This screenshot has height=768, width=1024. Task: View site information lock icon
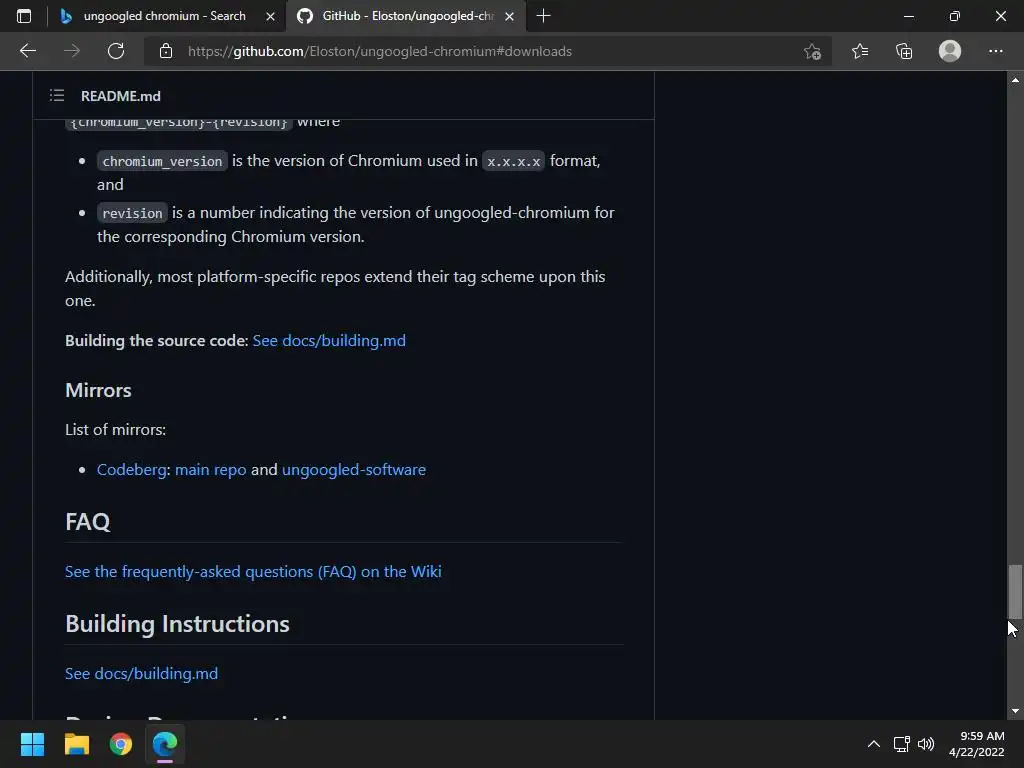coord(166,51)
